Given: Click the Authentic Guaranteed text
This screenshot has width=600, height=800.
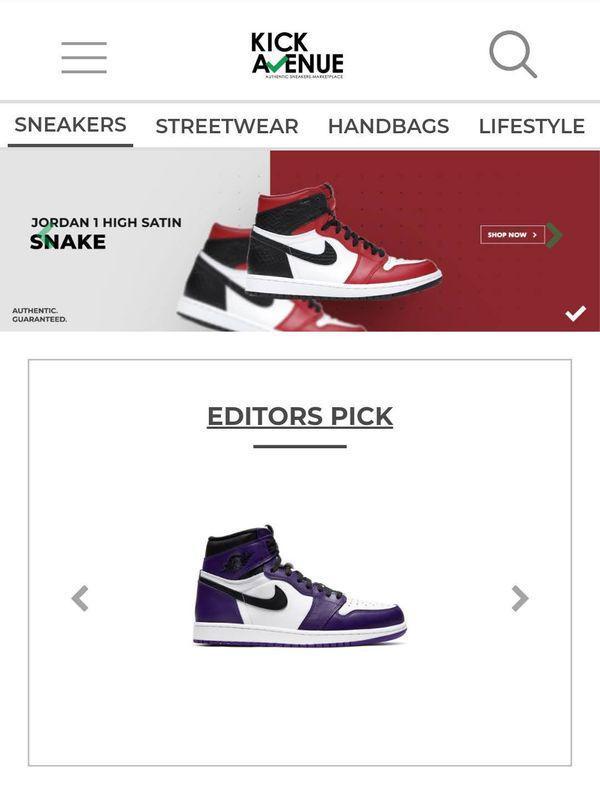Looking at the screenshot, I should click(39, 315).
